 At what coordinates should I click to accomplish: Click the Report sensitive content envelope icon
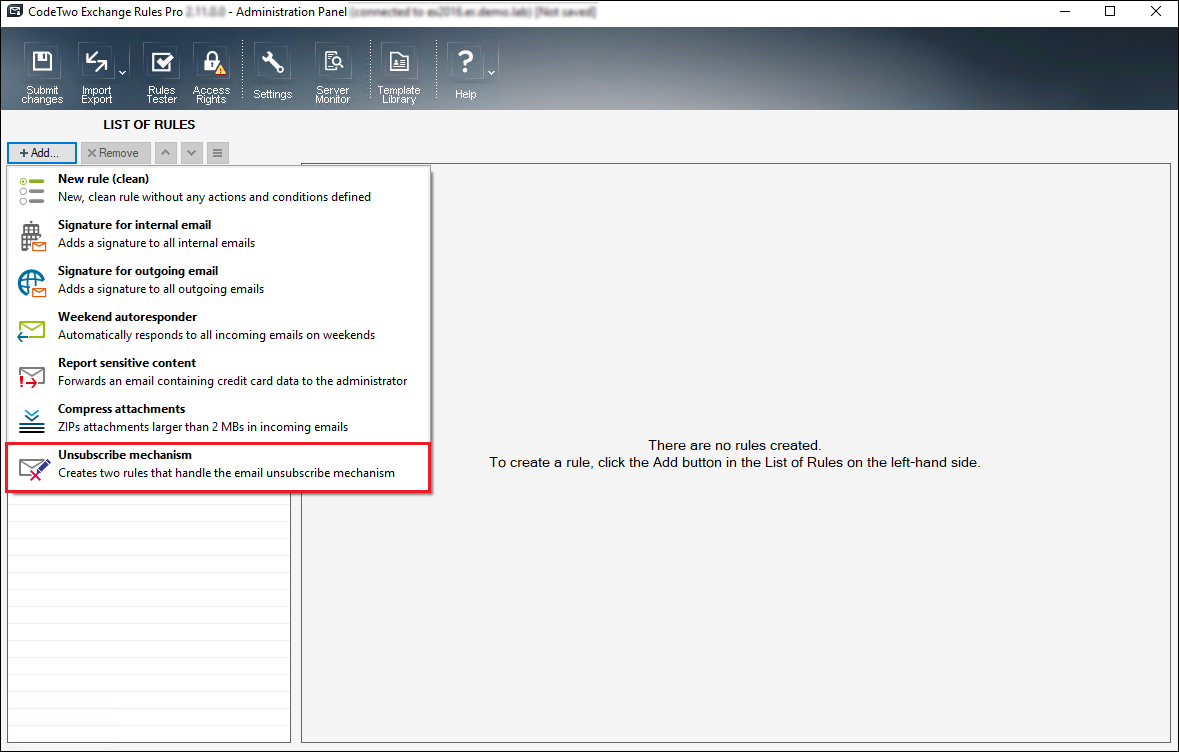tap(32, 376)
